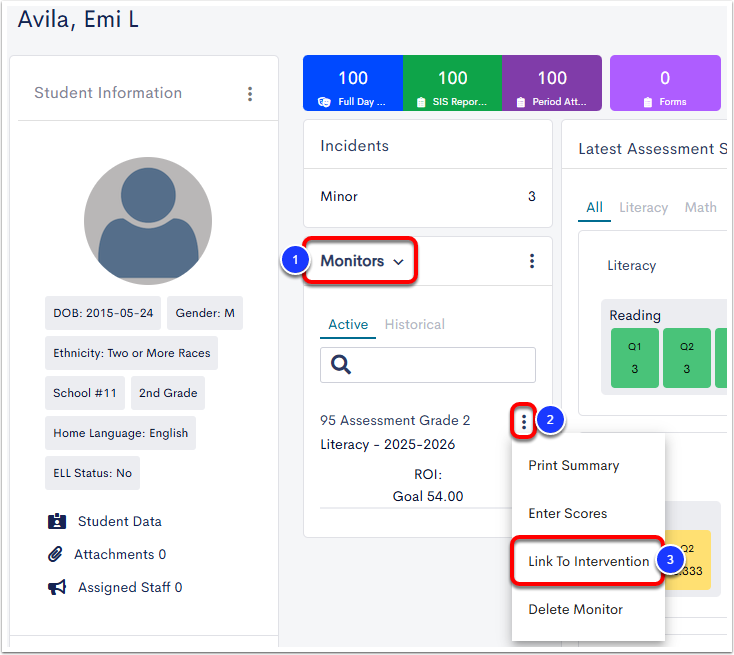
Task: Click the green Reading Q2 score box
Action: 687,358
